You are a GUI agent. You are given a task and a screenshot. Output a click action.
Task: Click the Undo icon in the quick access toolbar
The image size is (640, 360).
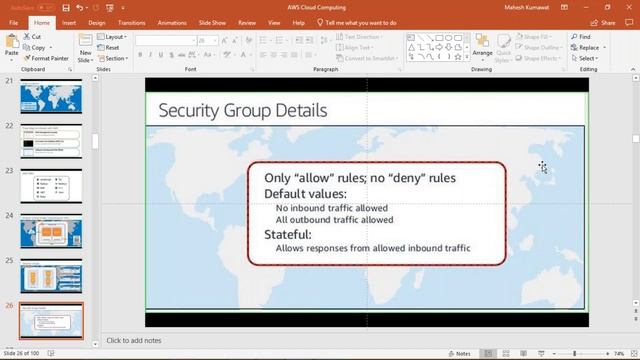(x=80, y=8)
